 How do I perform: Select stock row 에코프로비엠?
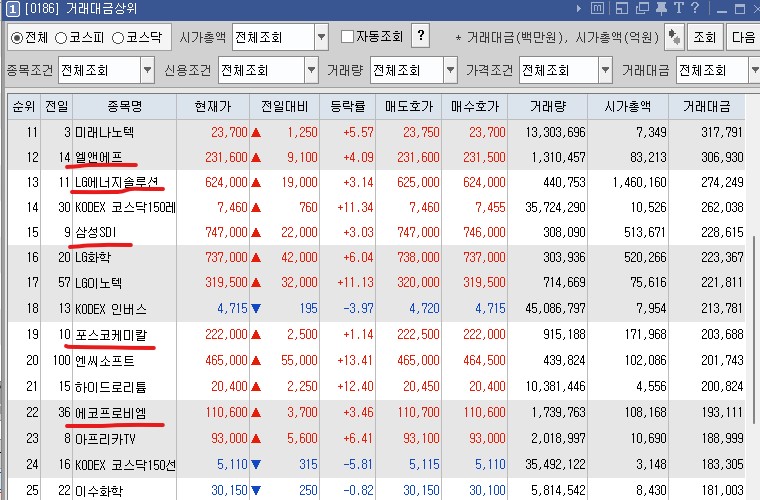pyautogui.click(x=376, y=413)
